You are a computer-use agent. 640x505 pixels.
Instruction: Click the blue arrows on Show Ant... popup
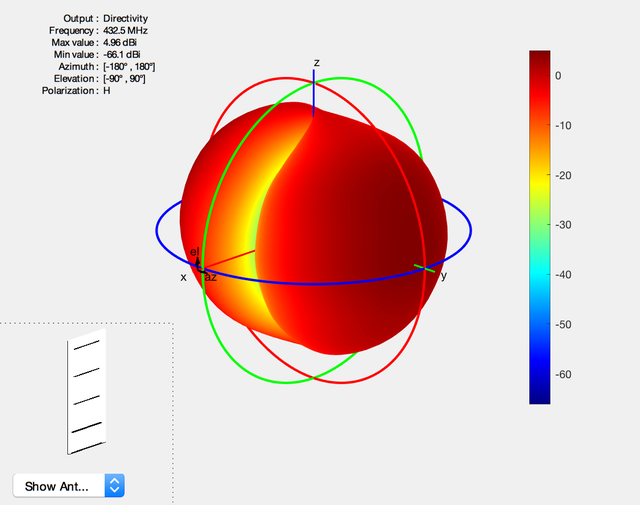(x=115, y=485)
